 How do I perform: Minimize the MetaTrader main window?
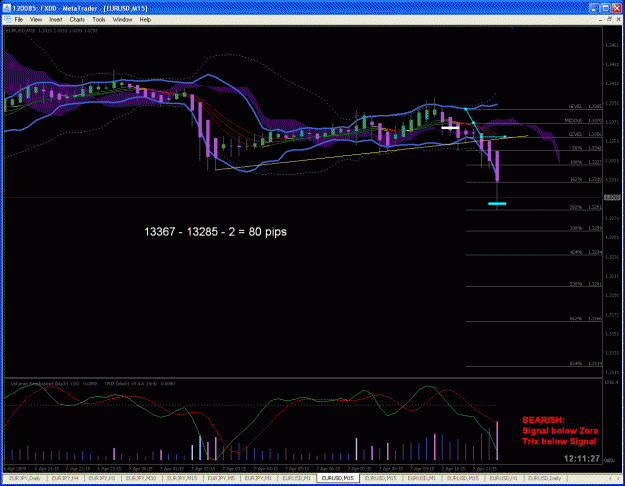[594, 8]
